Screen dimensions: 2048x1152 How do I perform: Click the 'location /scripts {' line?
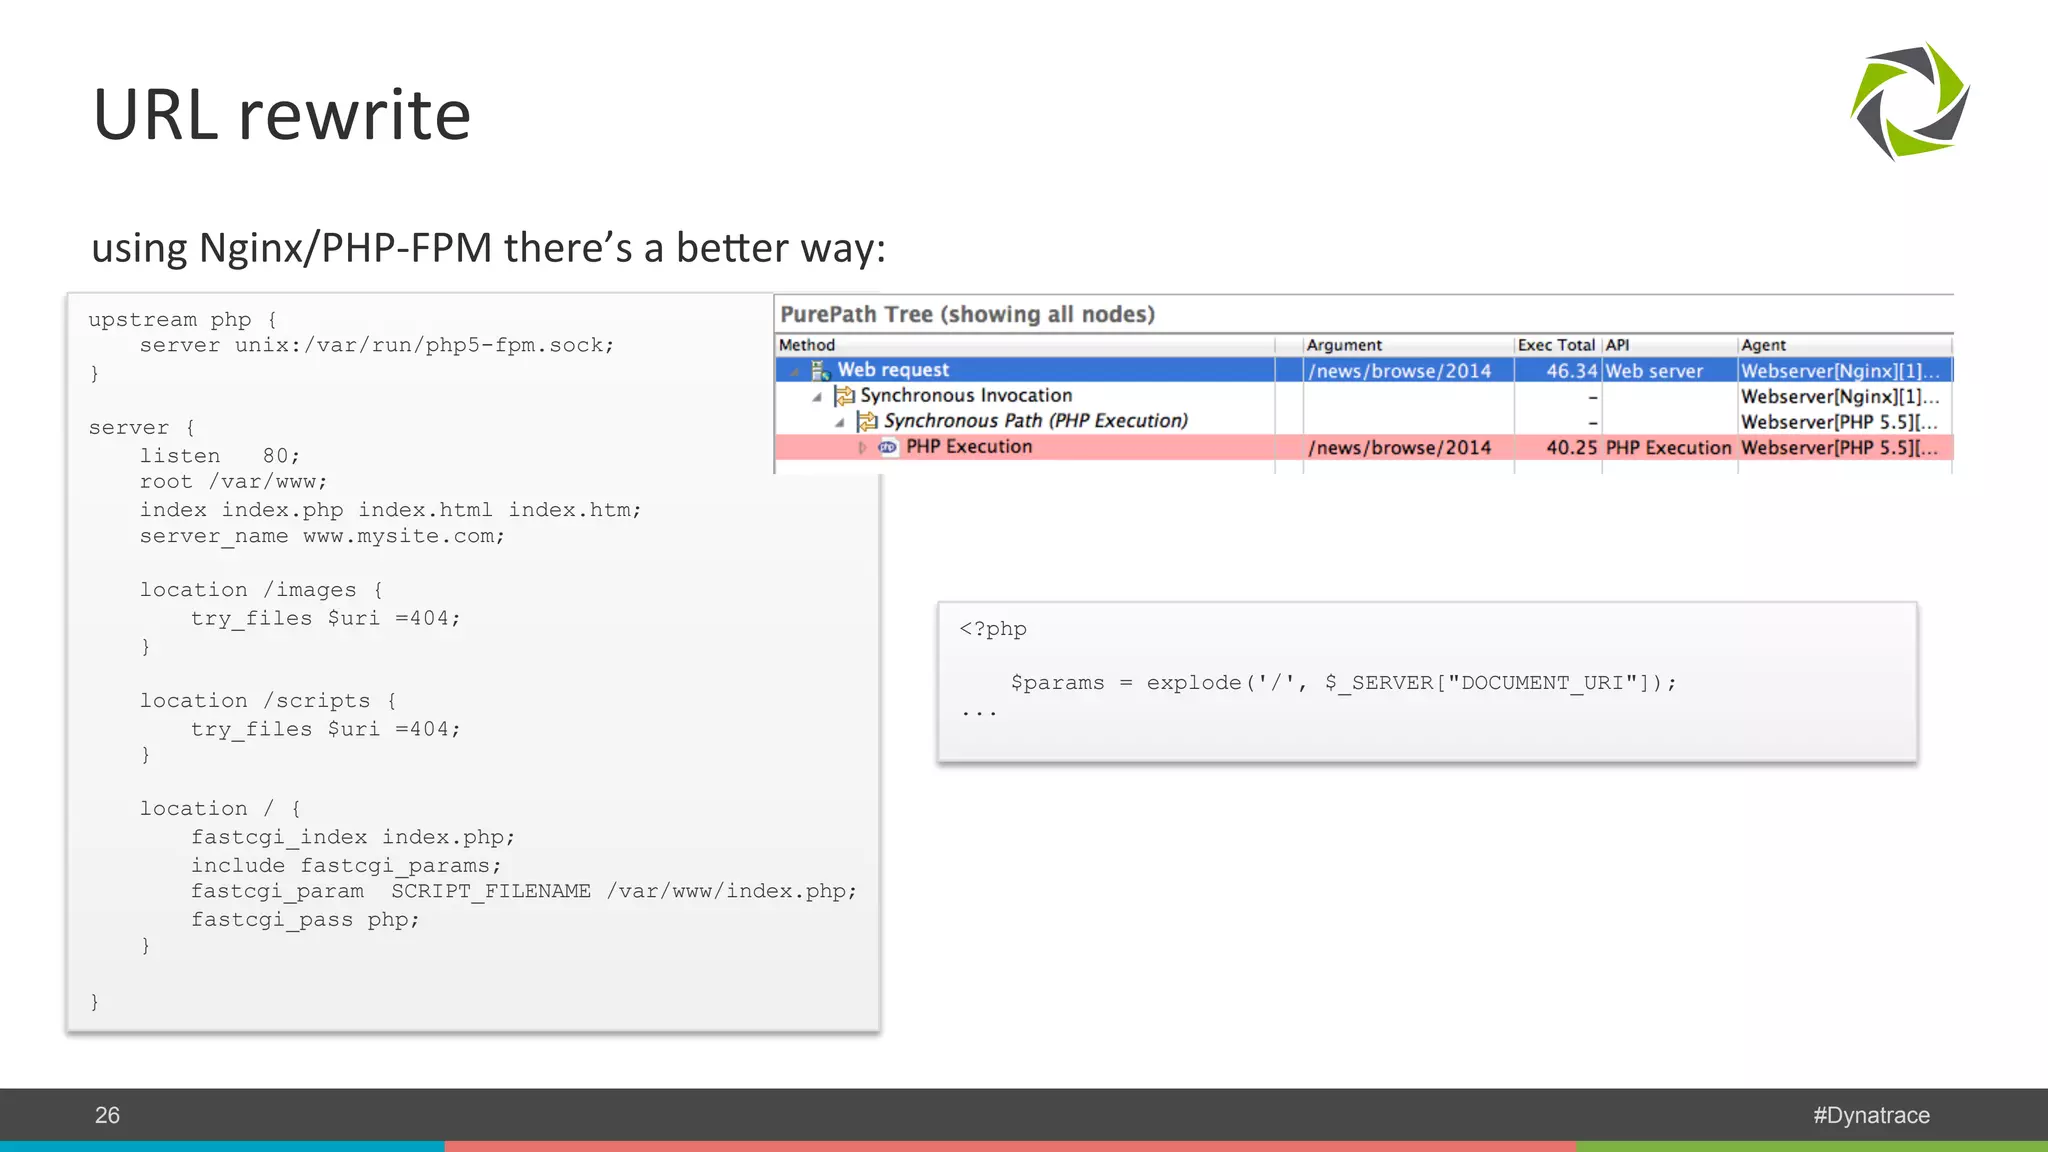268,701
